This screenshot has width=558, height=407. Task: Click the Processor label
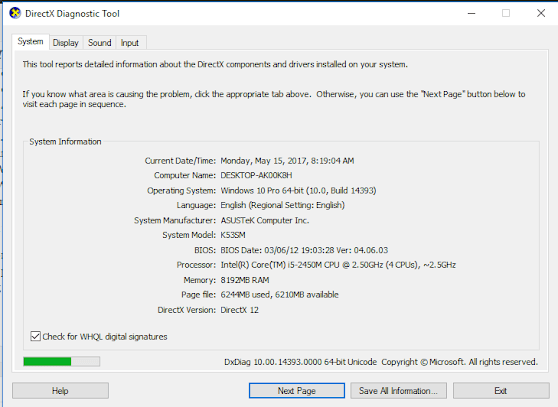(x=196, y=265)
